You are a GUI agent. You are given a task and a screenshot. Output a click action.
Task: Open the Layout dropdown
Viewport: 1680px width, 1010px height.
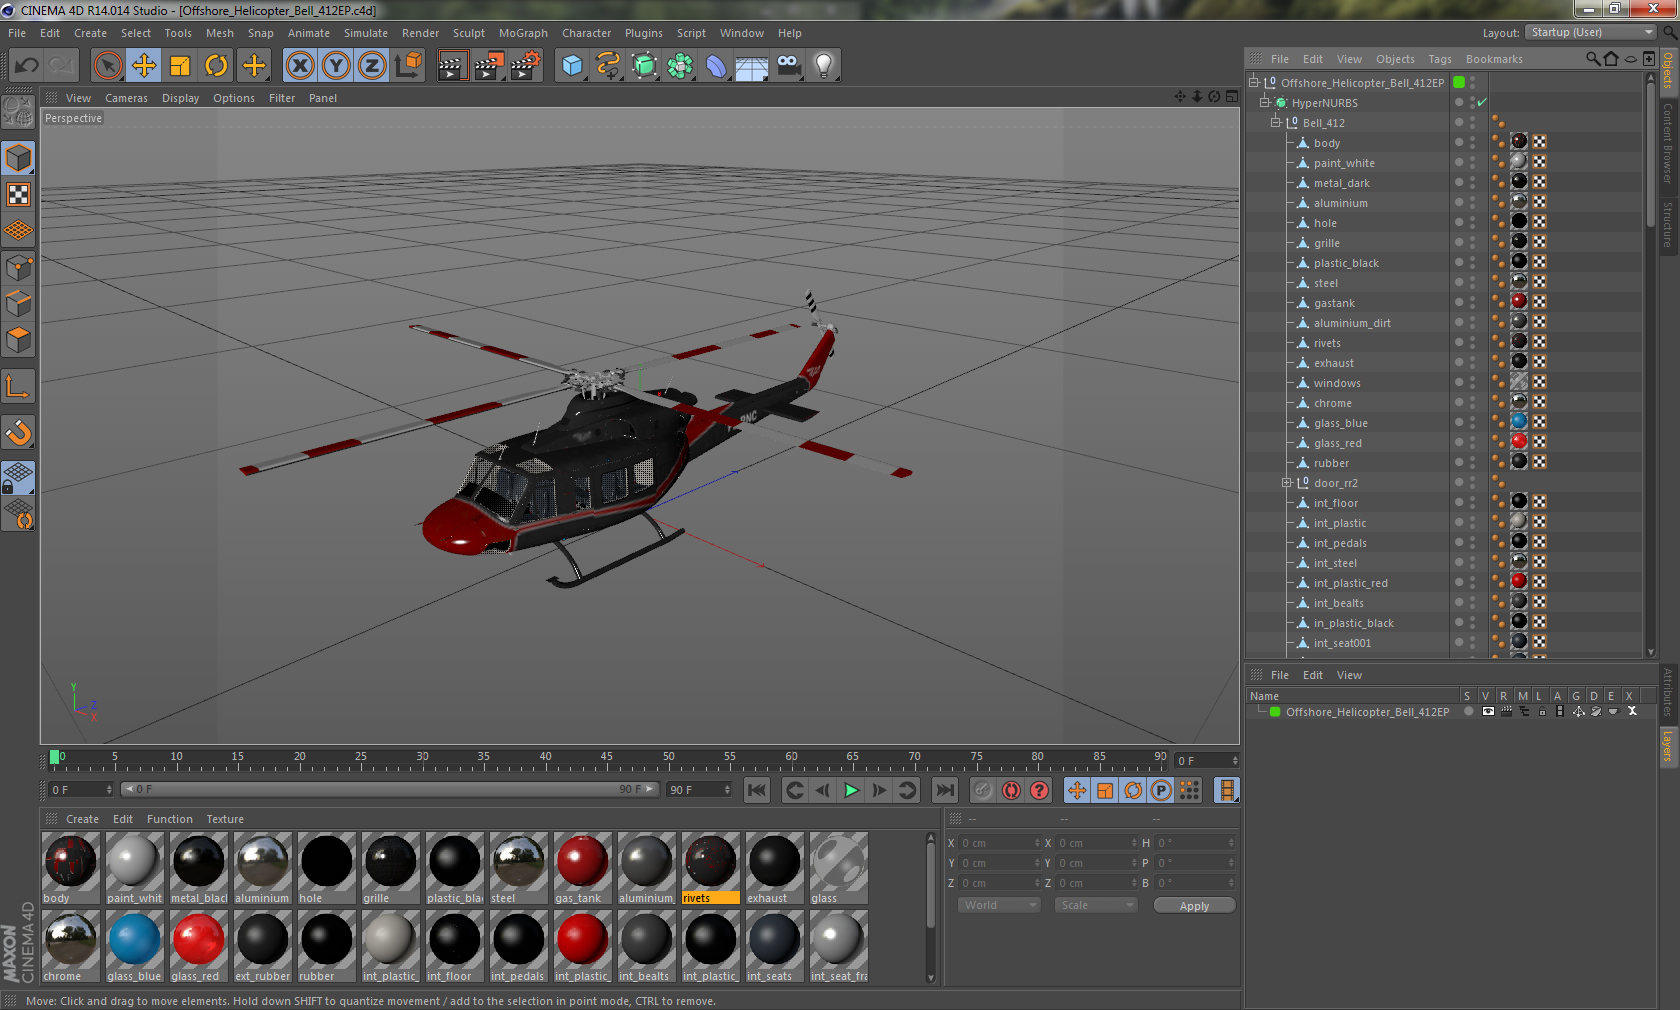point(1591,33)
